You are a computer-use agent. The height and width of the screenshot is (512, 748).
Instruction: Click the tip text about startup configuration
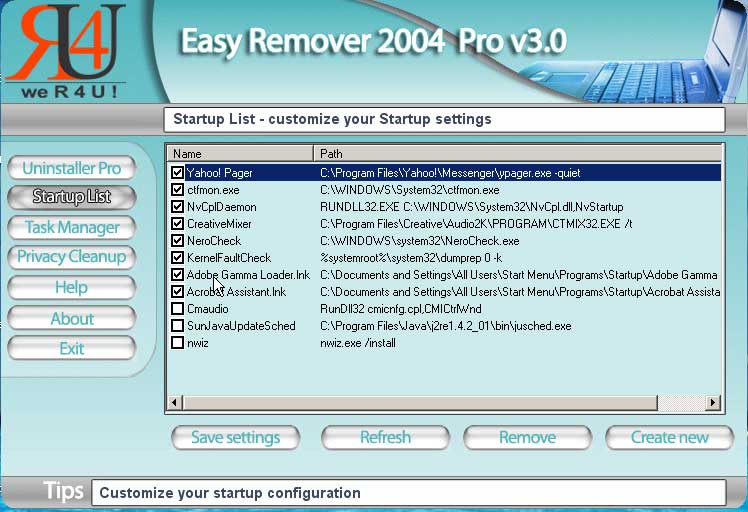(x=230, y=493)
